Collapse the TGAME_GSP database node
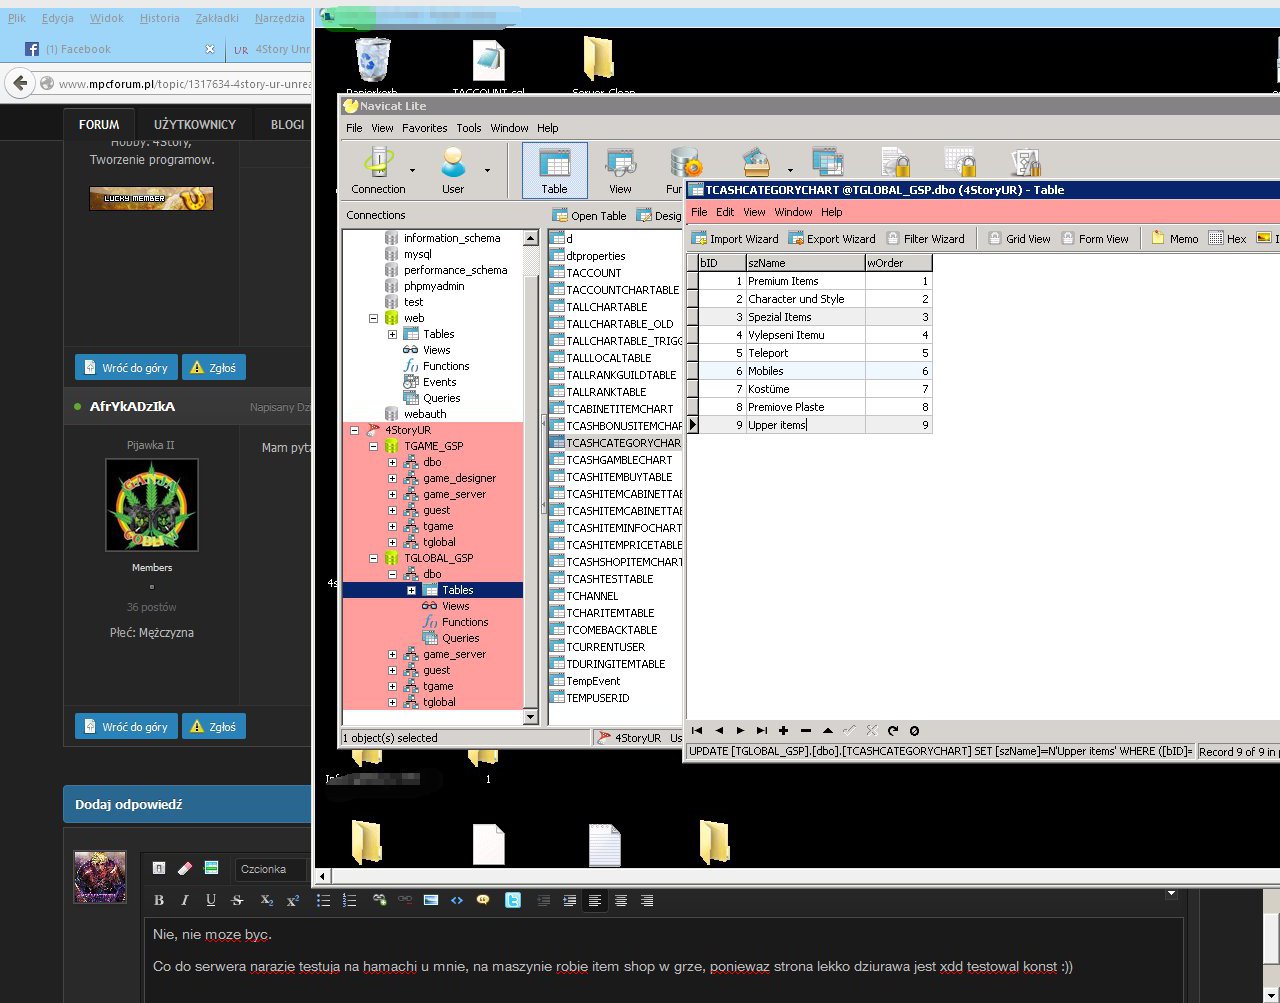This screenshot has width=1280, height=1003. point(373,446)
